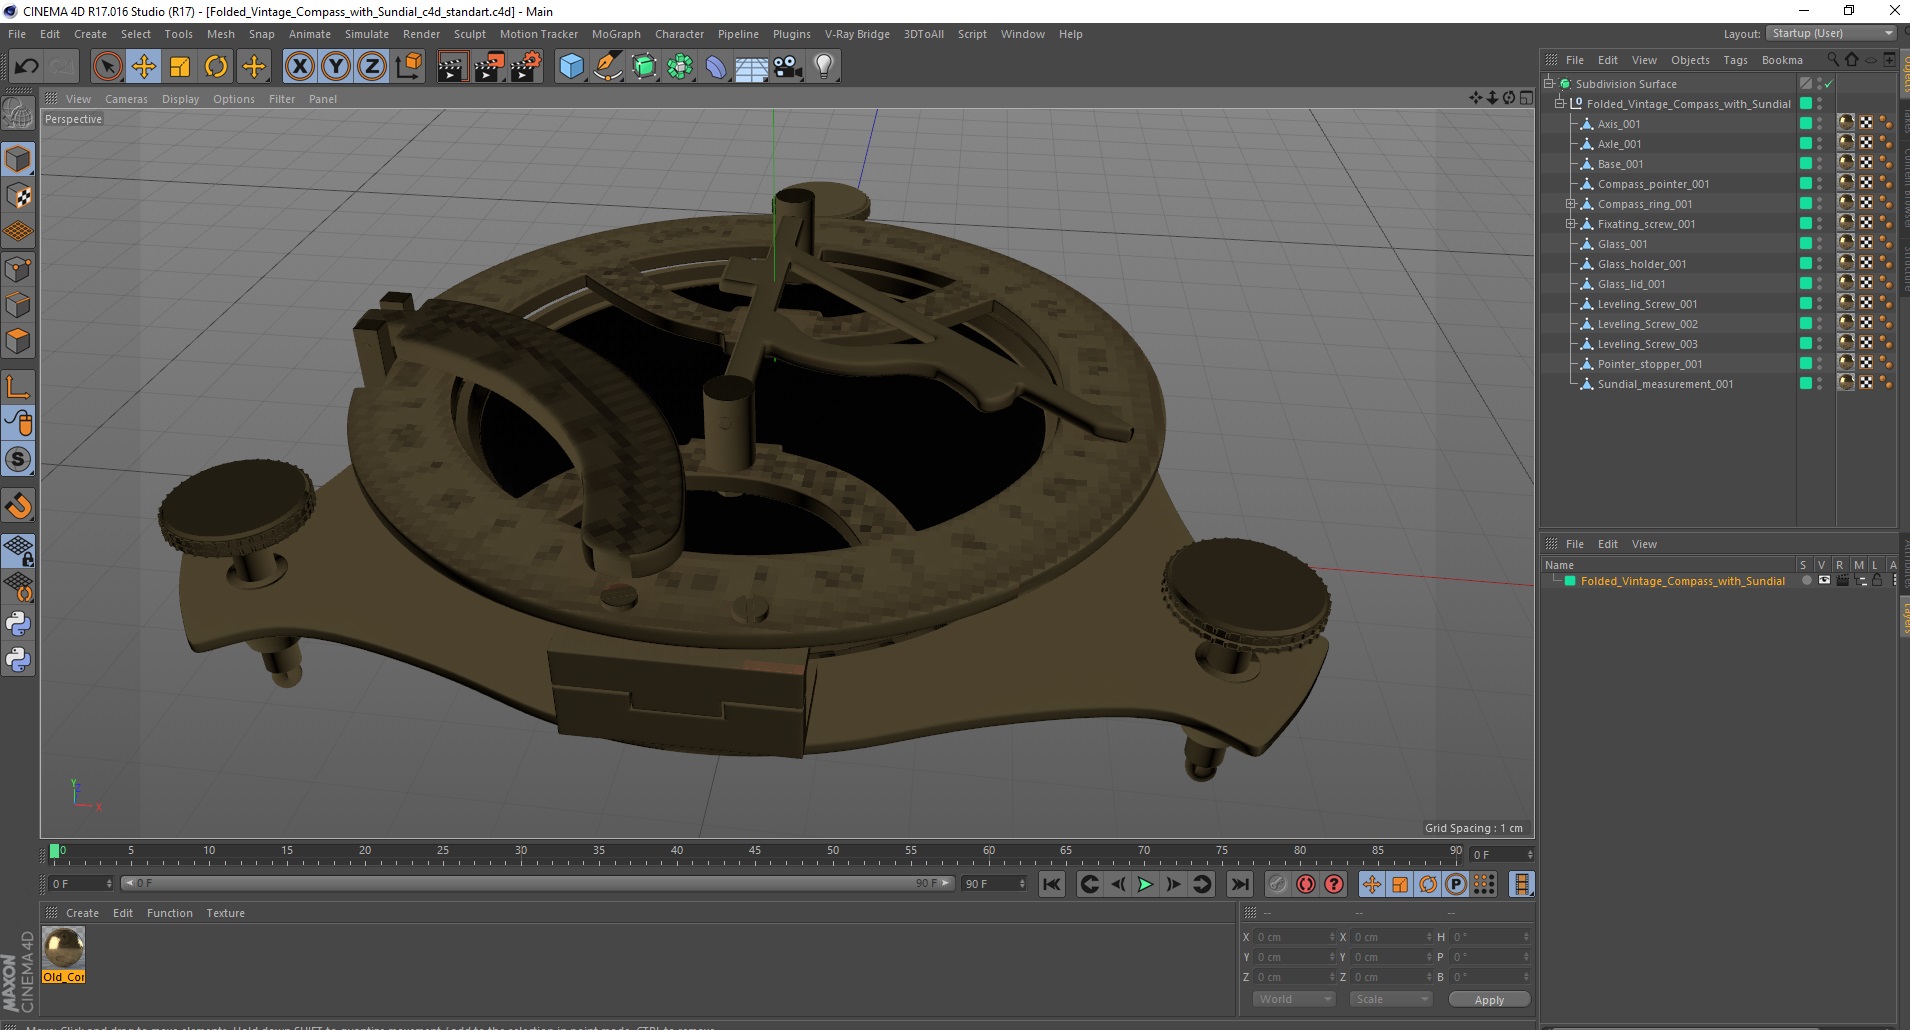This screenshot has width=1910, height=1030.
Task: Open the material manager Texture menu
Action: point(225,913)
